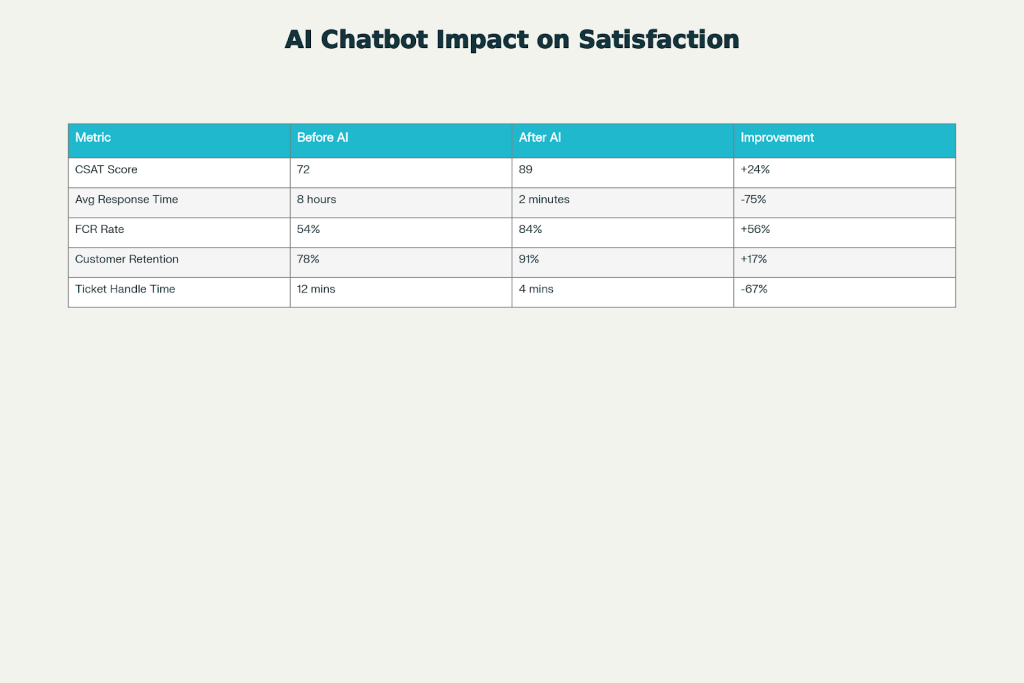The width and height of the screenshot is (1024, 683).
Task: Select the 4 mins cell
Action: (536, 290)
